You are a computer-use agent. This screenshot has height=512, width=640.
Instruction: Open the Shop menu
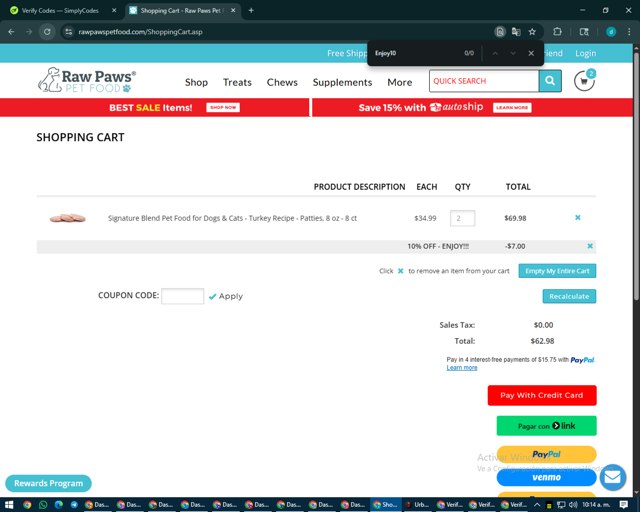(x=196, y=82)
